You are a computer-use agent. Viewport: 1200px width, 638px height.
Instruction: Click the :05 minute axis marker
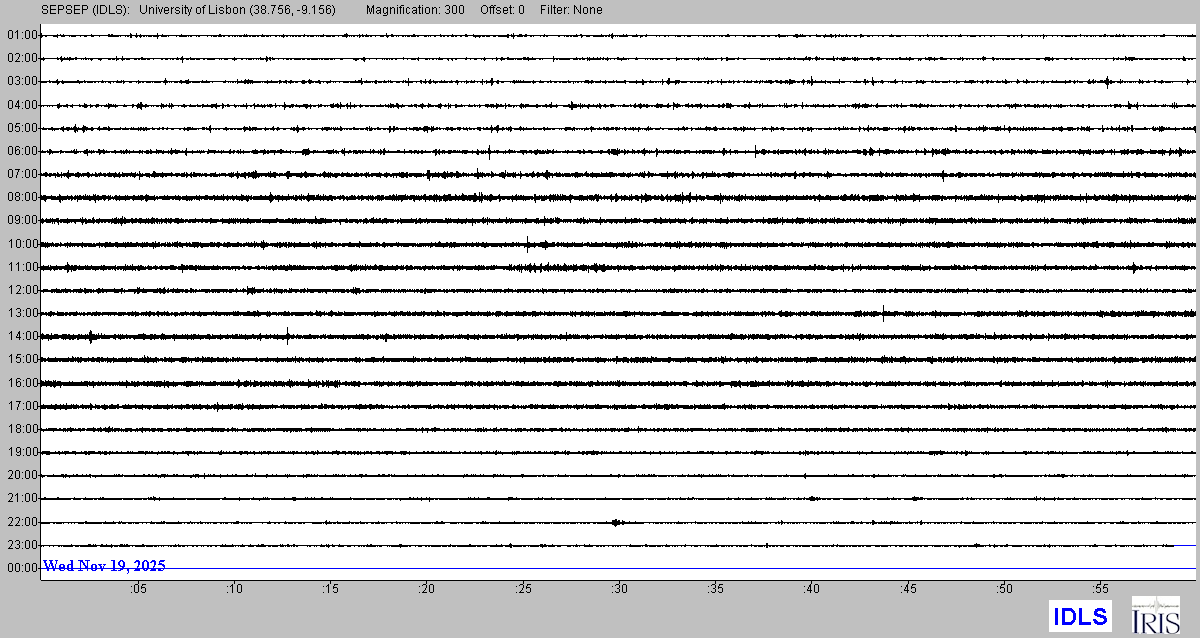point(138,589)
